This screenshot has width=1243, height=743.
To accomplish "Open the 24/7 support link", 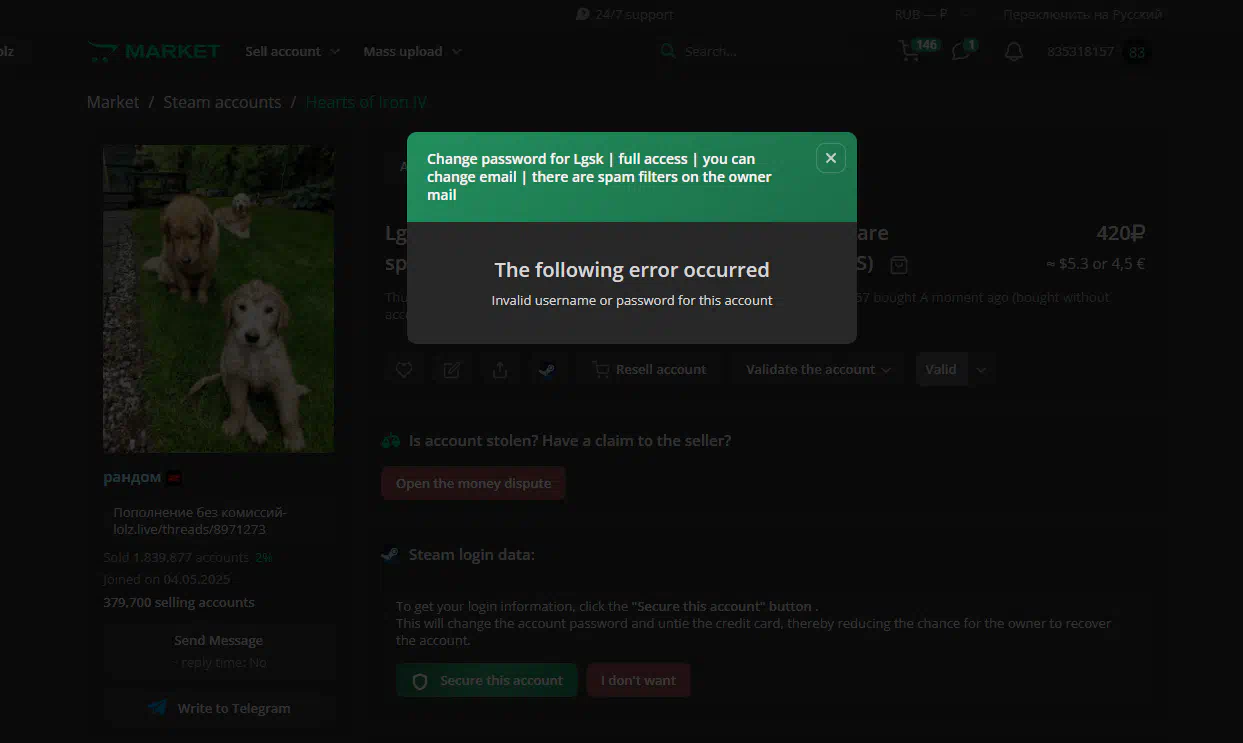I will point(624,15).
